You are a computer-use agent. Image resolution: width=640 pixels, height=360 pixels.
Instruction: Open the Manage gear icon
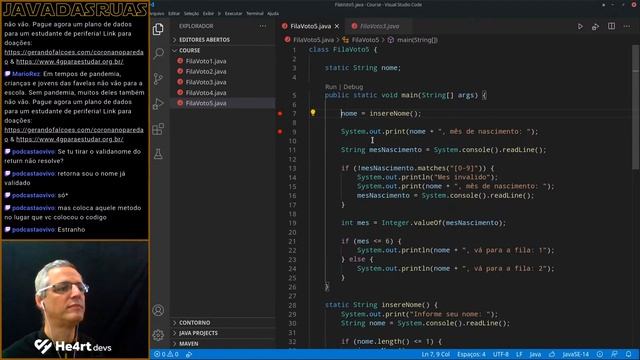click(x=158, y=335)
